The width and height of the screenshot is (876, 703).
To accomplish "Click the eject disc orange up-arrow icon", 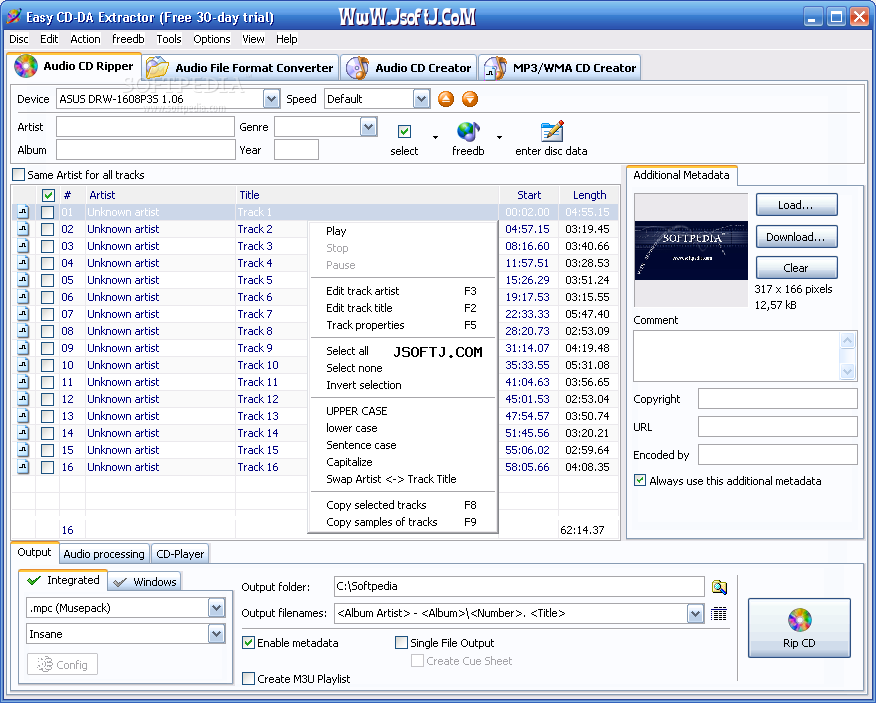I will pyautogui.click(x=446, y=99).
